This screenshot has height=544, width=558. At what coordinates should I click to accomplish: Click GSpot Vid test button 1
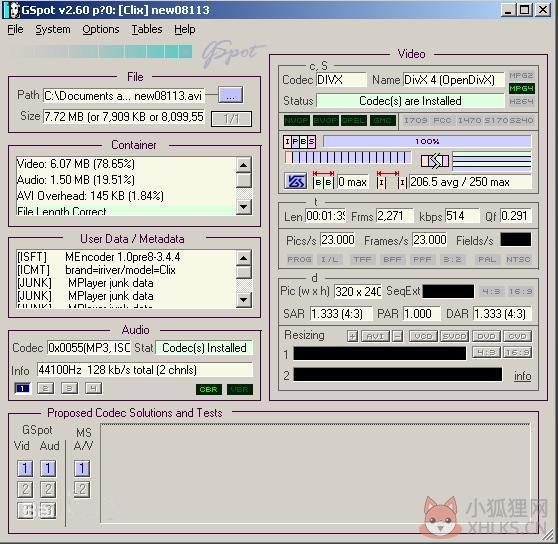coord(25,469)
